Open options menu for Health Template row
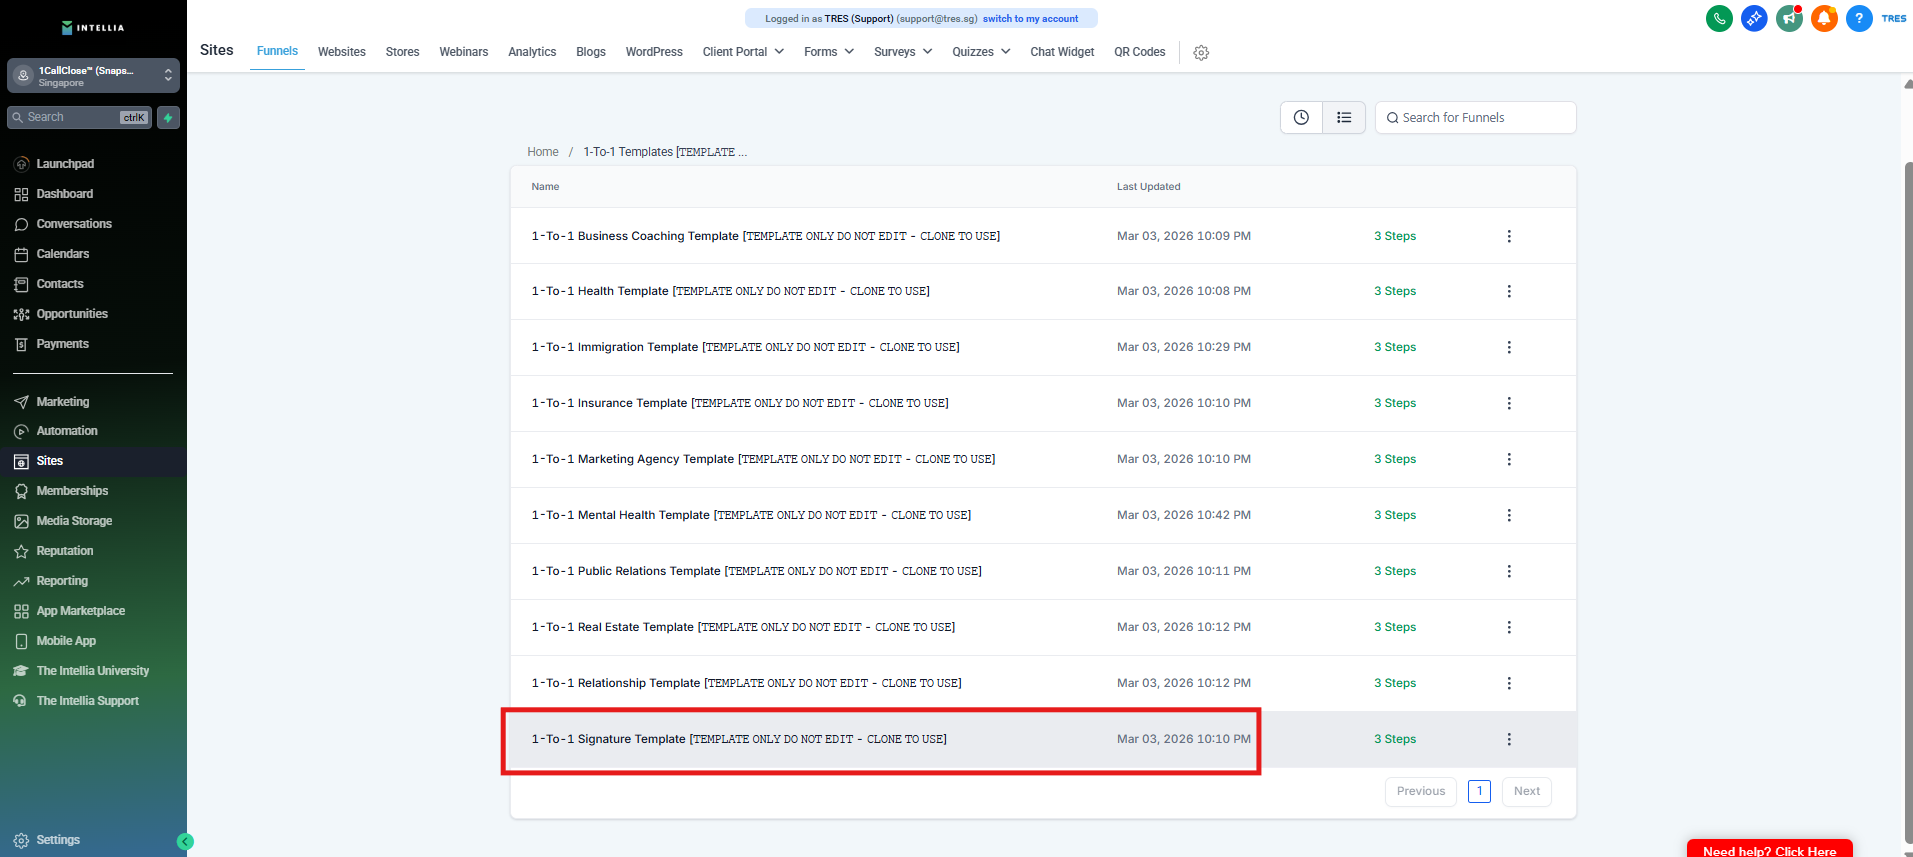1913x857 pixels. pos(1509,291)
